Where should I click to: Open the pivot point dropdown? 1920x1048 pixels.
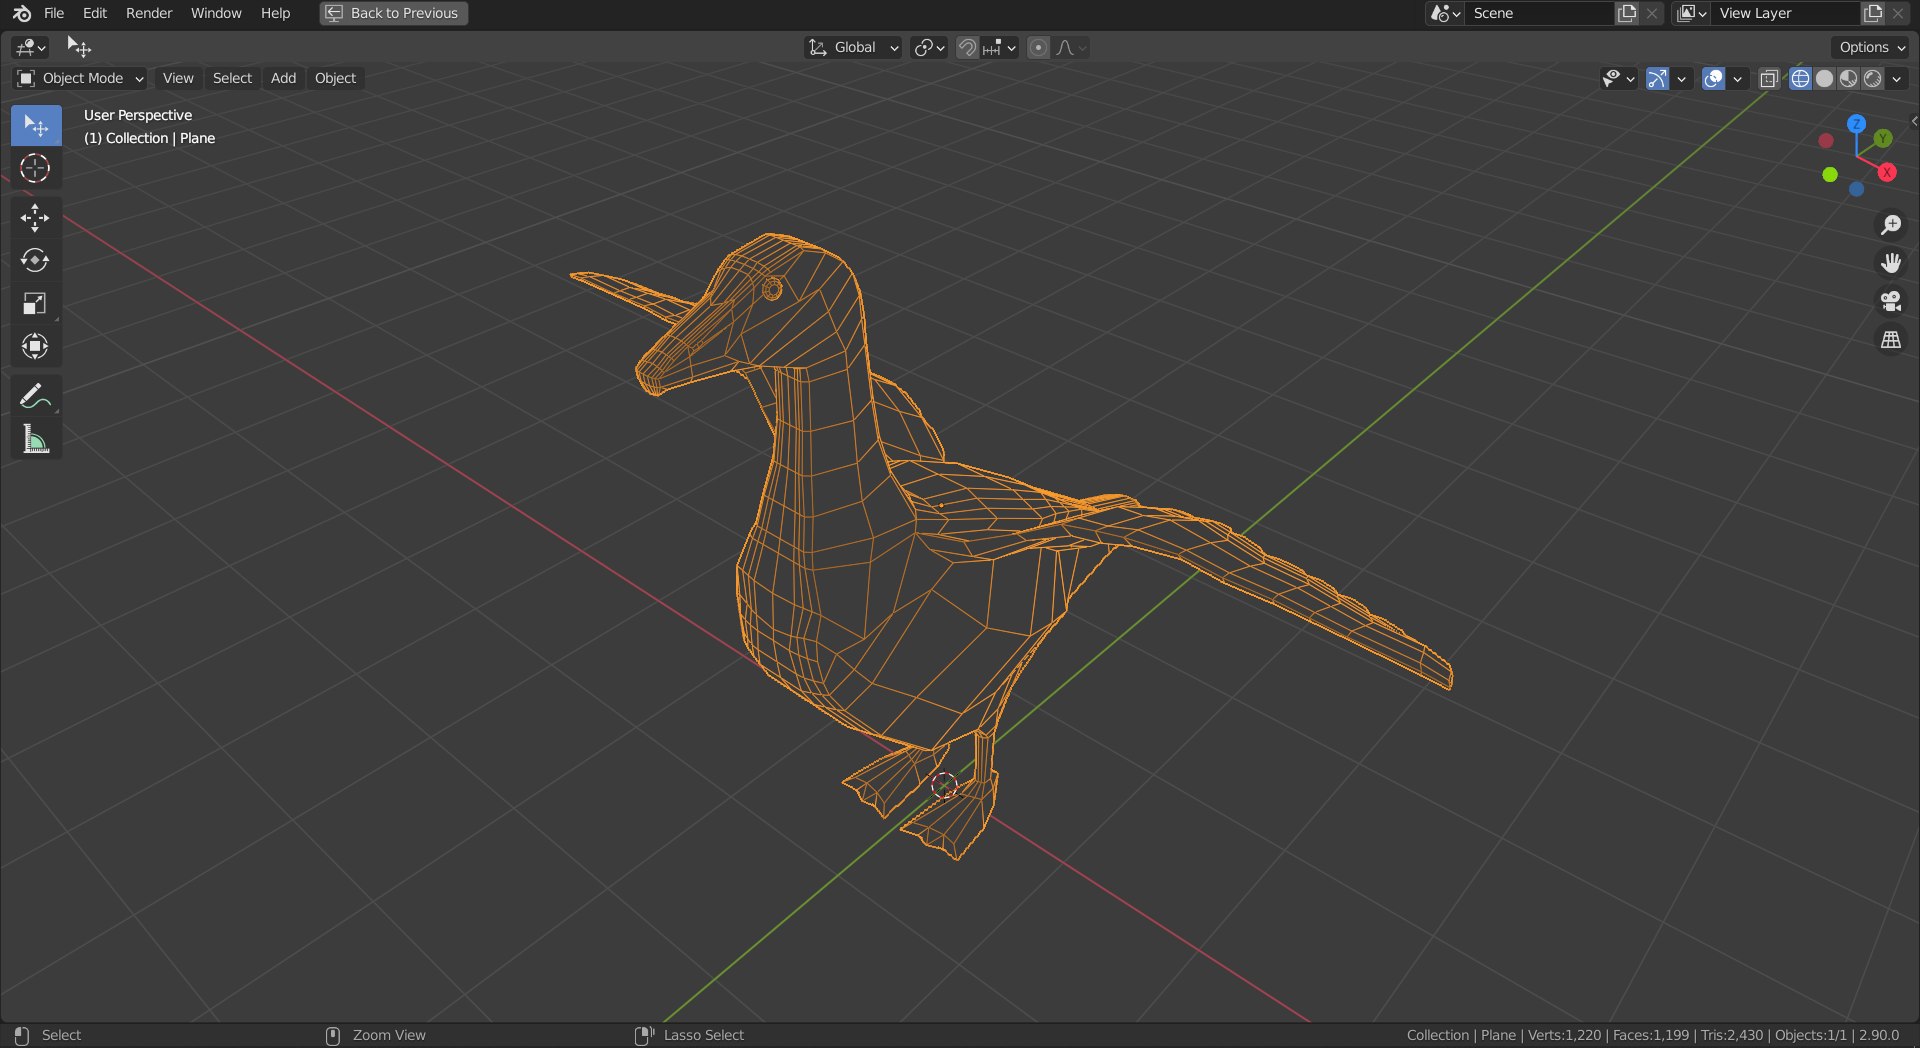tap(929, 47)
